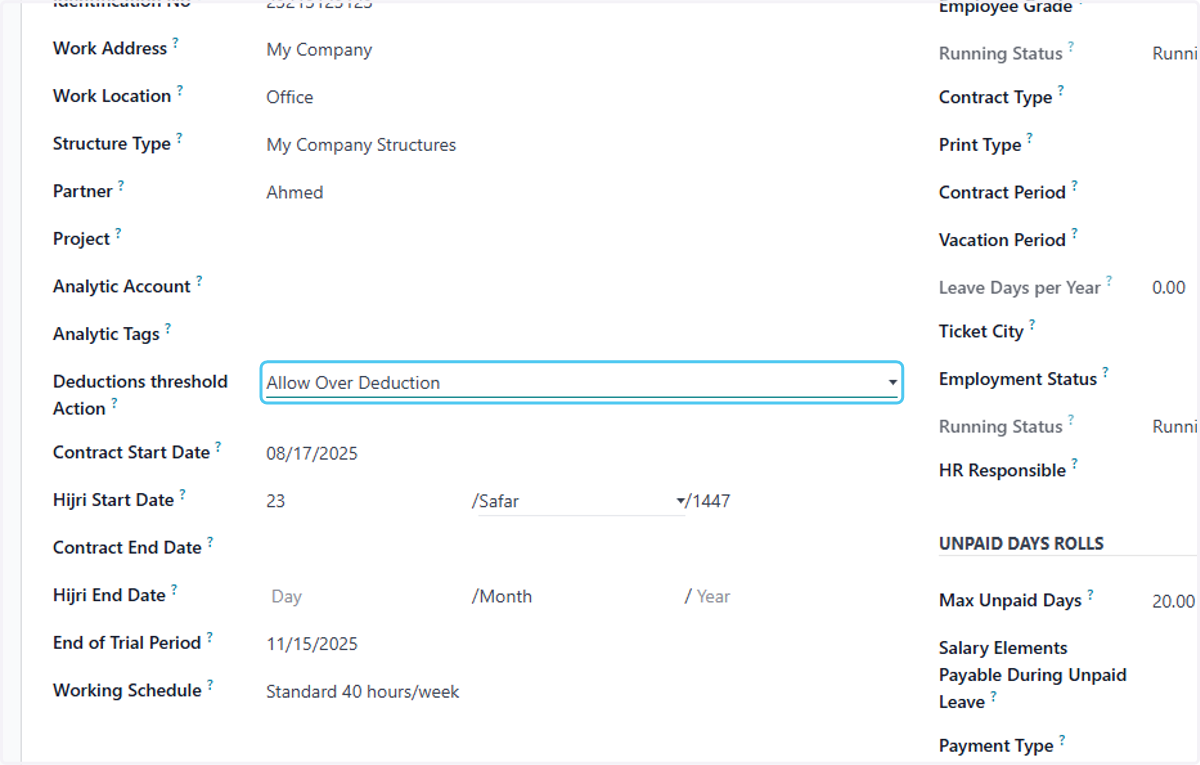Show help tooltip for Analytic Tags

click(x=168, y=328)
